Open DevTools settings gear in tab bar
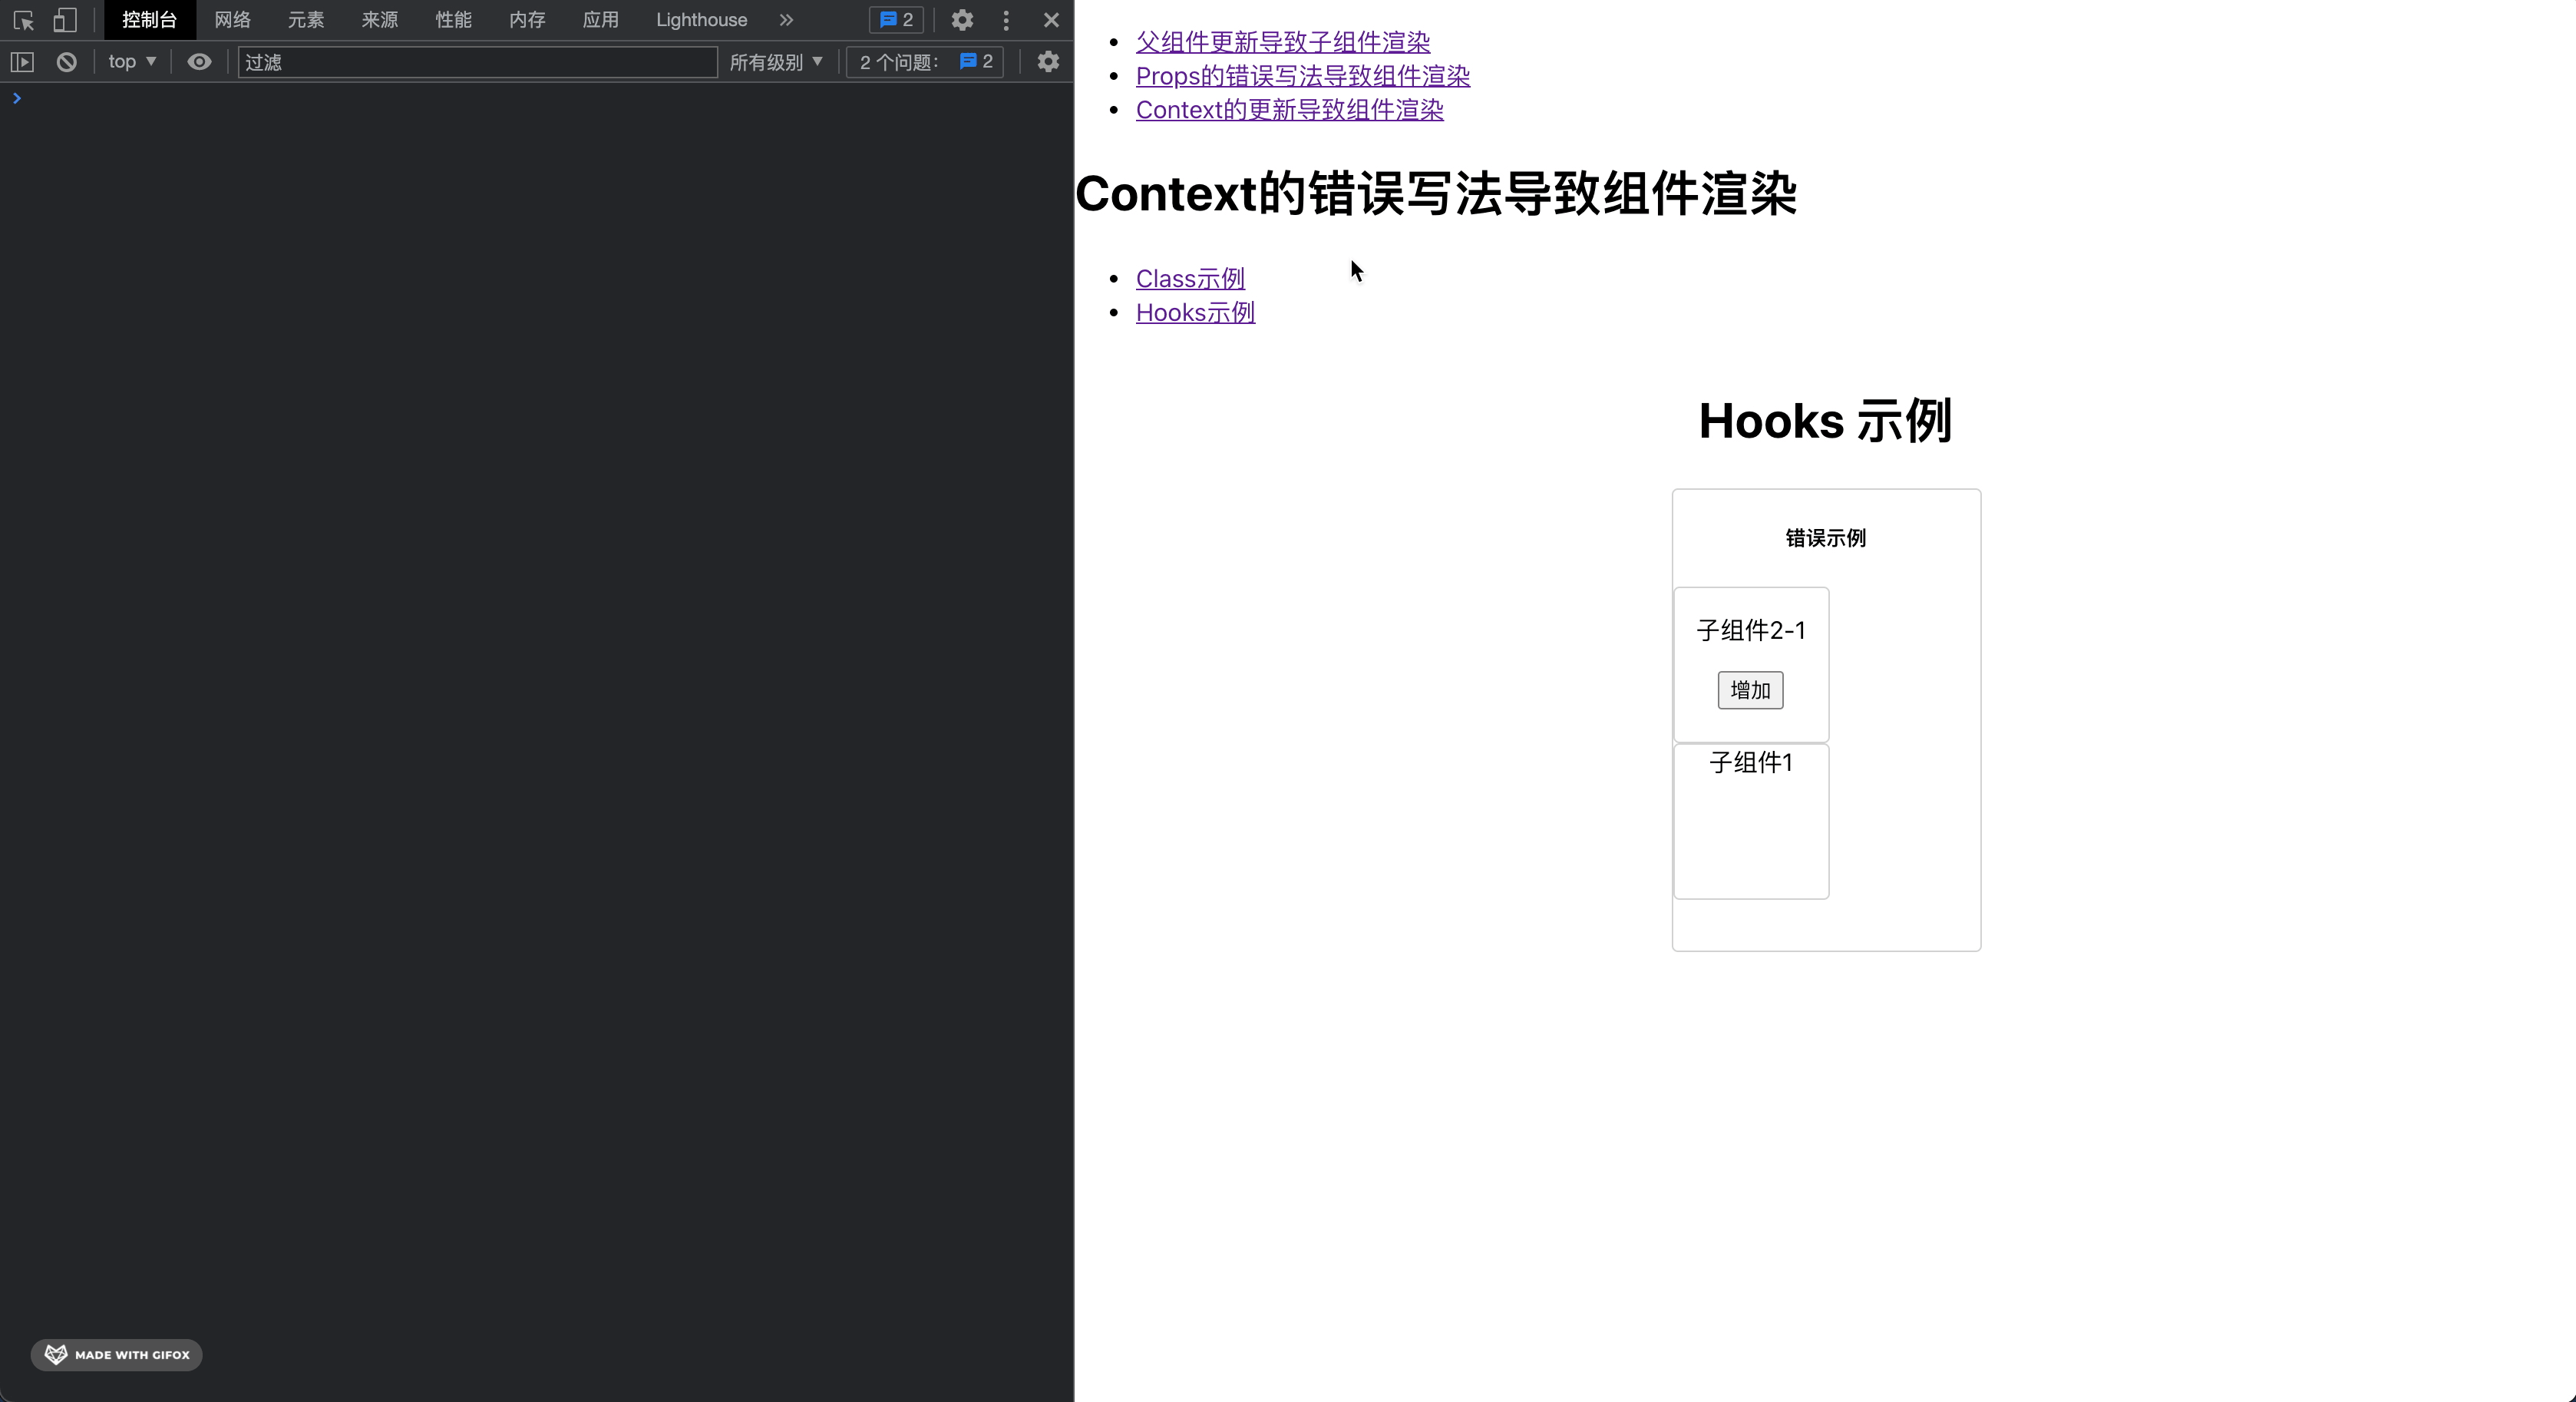Image resolution: width=2576 pixels, height=1402 pixels. click(x=962, y=20)
